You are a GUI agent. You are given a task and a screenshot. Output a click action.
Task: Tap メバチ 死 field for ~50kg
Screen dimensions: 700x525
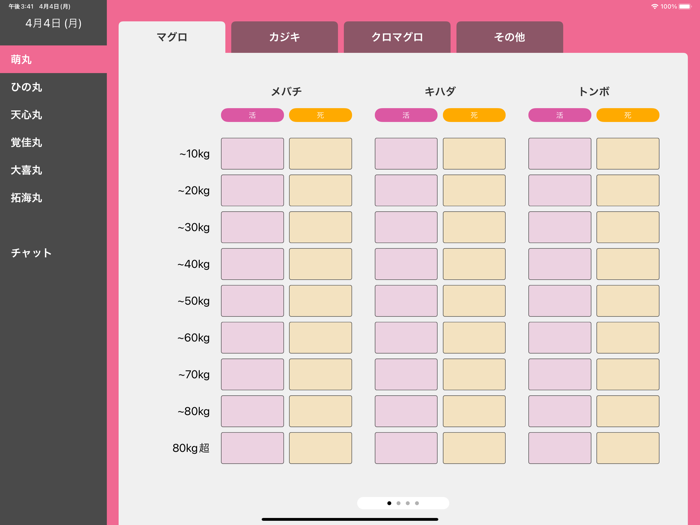(x=321, y=301)
